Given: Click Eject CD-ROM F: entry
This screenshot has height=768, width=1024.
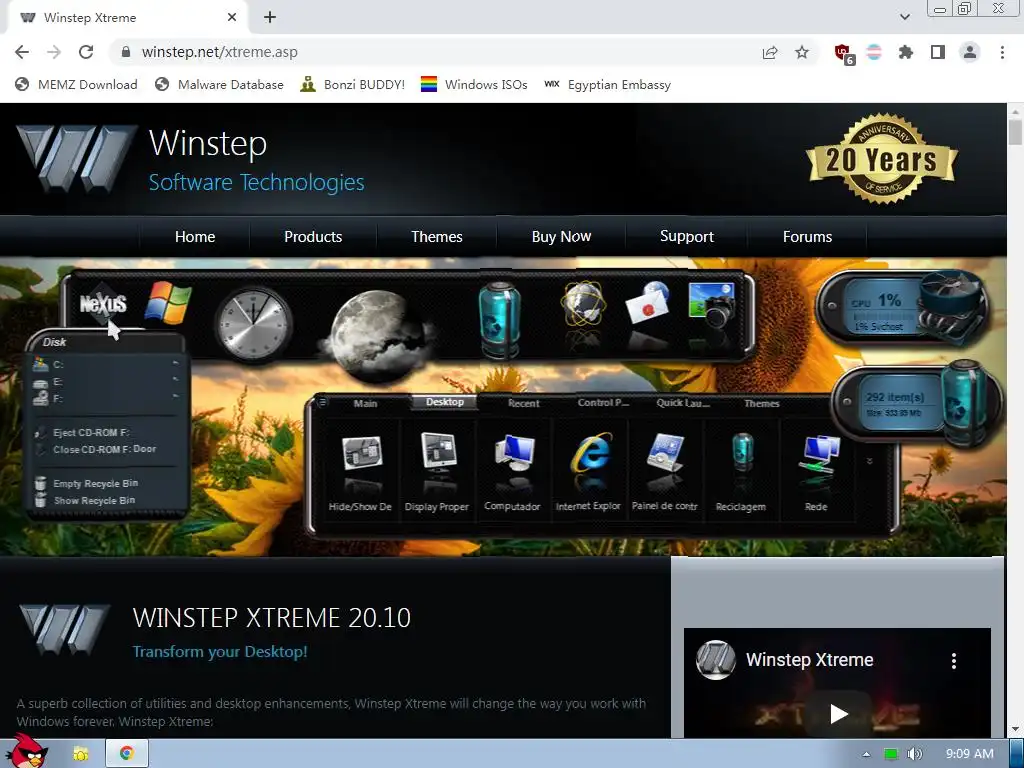Looking at the screenshot, I should point(91,432).
